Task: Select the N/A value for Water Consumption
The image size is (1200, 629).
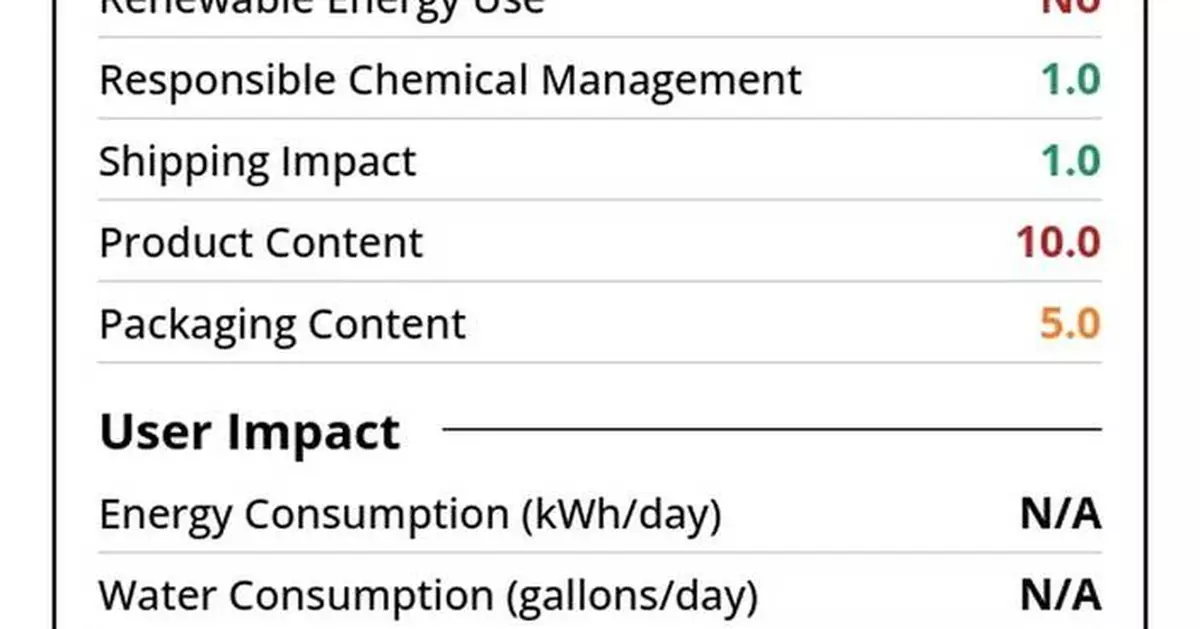Action: (x=1060, y=597)
